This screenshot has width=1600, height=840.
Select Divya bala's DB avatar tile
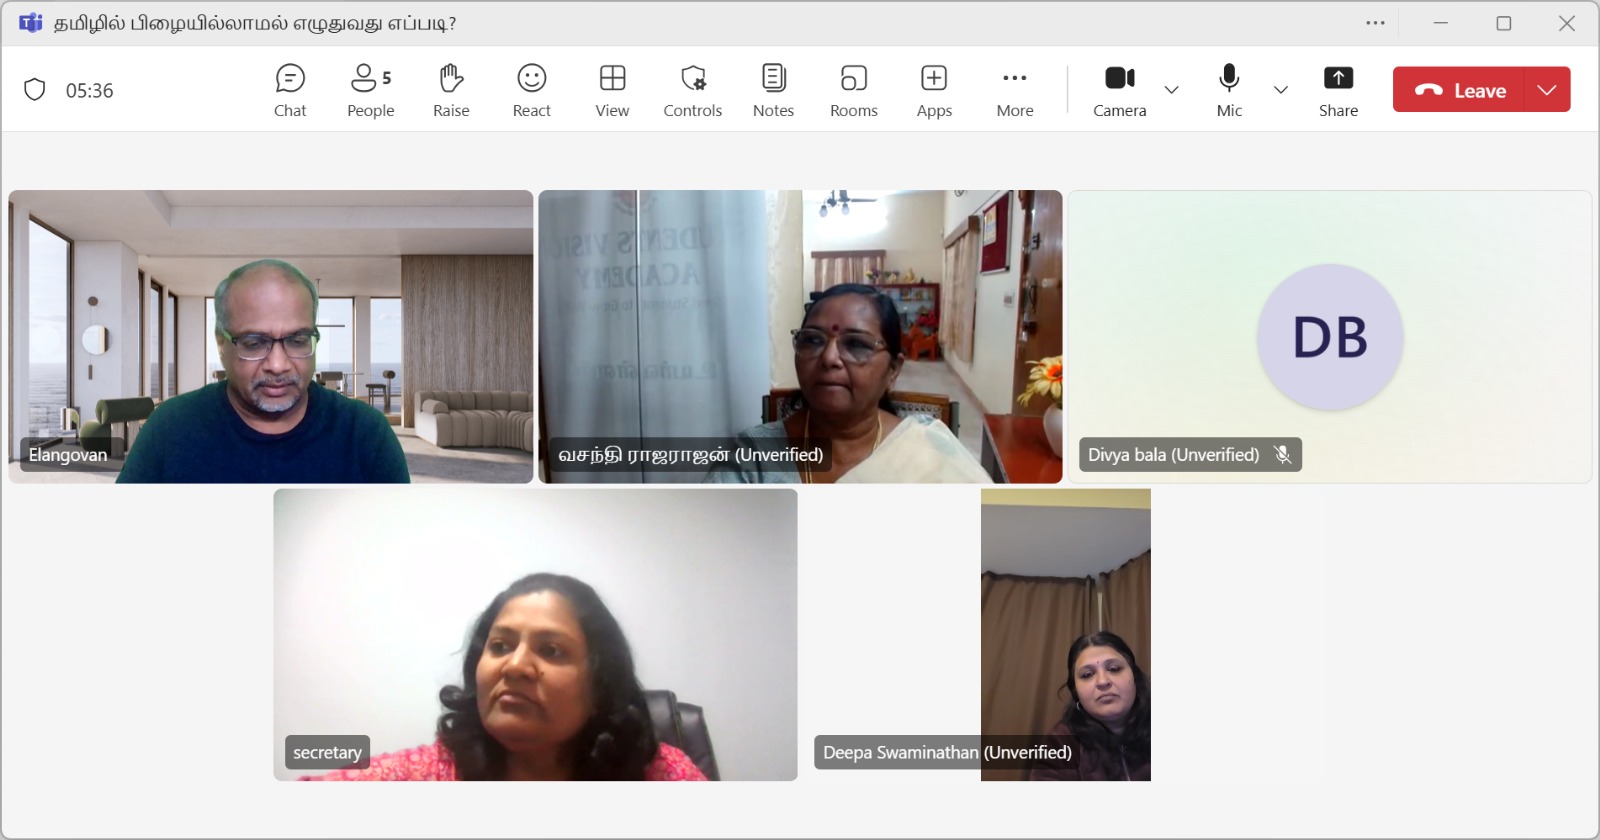(1329, 337)
